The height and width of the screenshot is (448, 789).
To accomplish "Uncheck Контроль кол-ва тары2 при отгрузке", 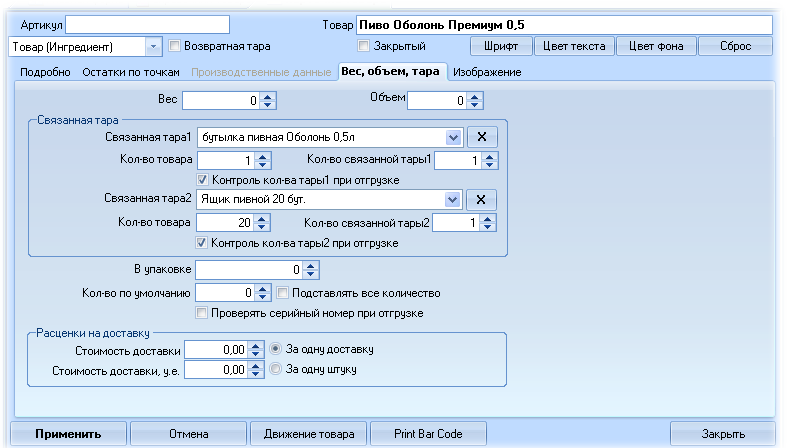I will coord(201,243).
